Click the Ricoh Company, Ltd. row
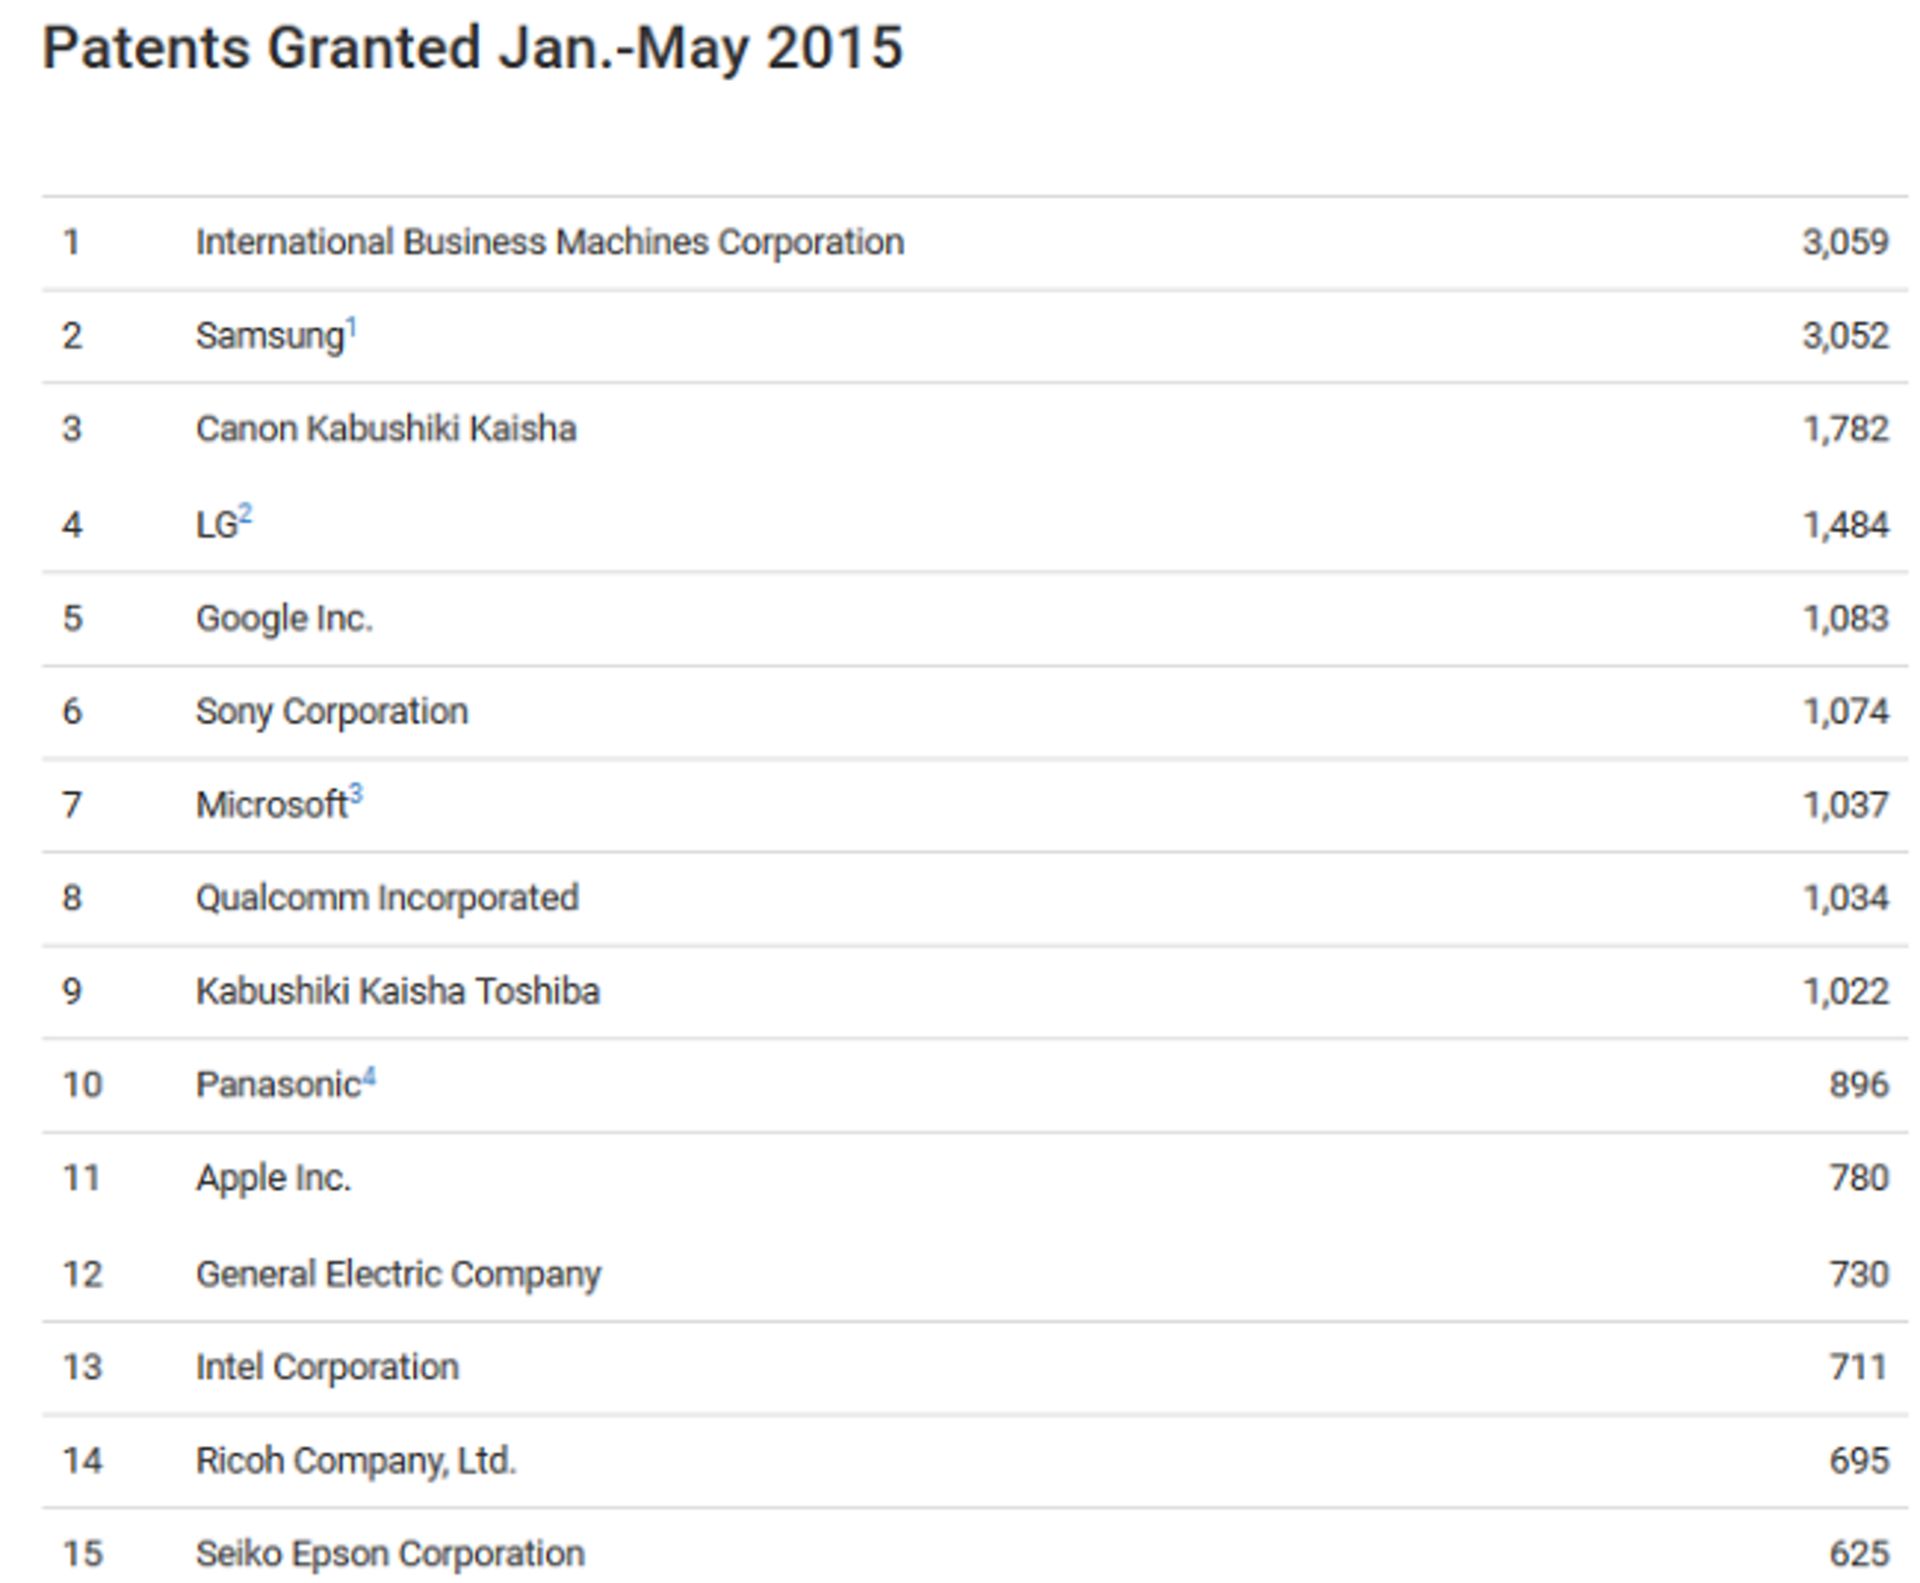Screen dimensions: 1920x1583 point(355,1461)
